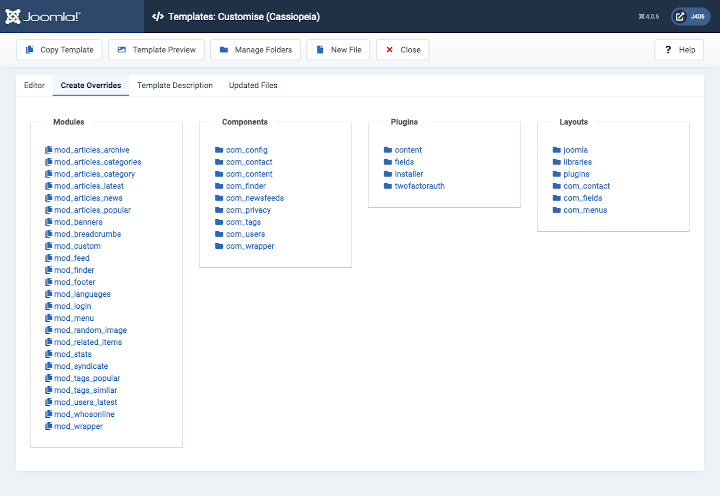This screenshot has width=720, height=496.
Task: Open the Updated Files tab
Action: (x=253, y=86)
